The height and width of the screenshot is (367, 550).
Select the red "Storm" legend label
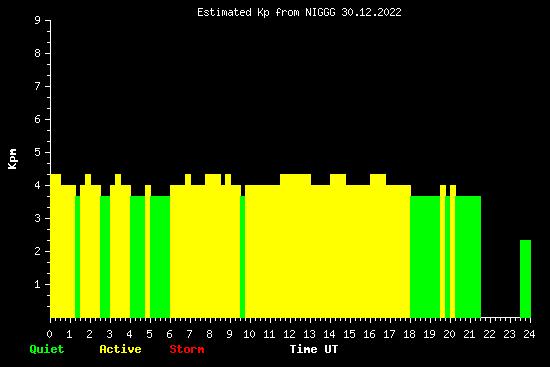187,349
